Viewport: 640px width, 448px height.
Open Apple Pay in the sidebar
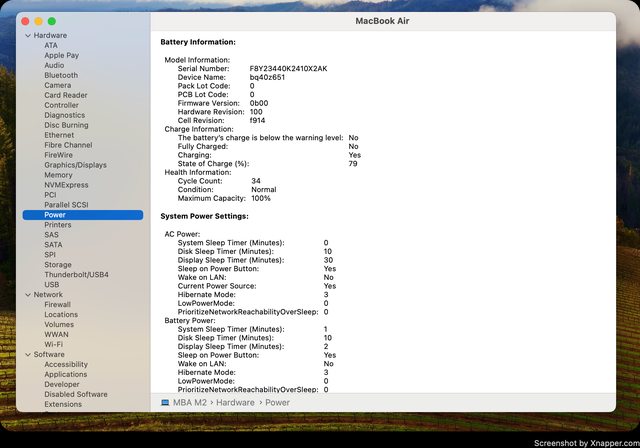[x=62, y=55]
